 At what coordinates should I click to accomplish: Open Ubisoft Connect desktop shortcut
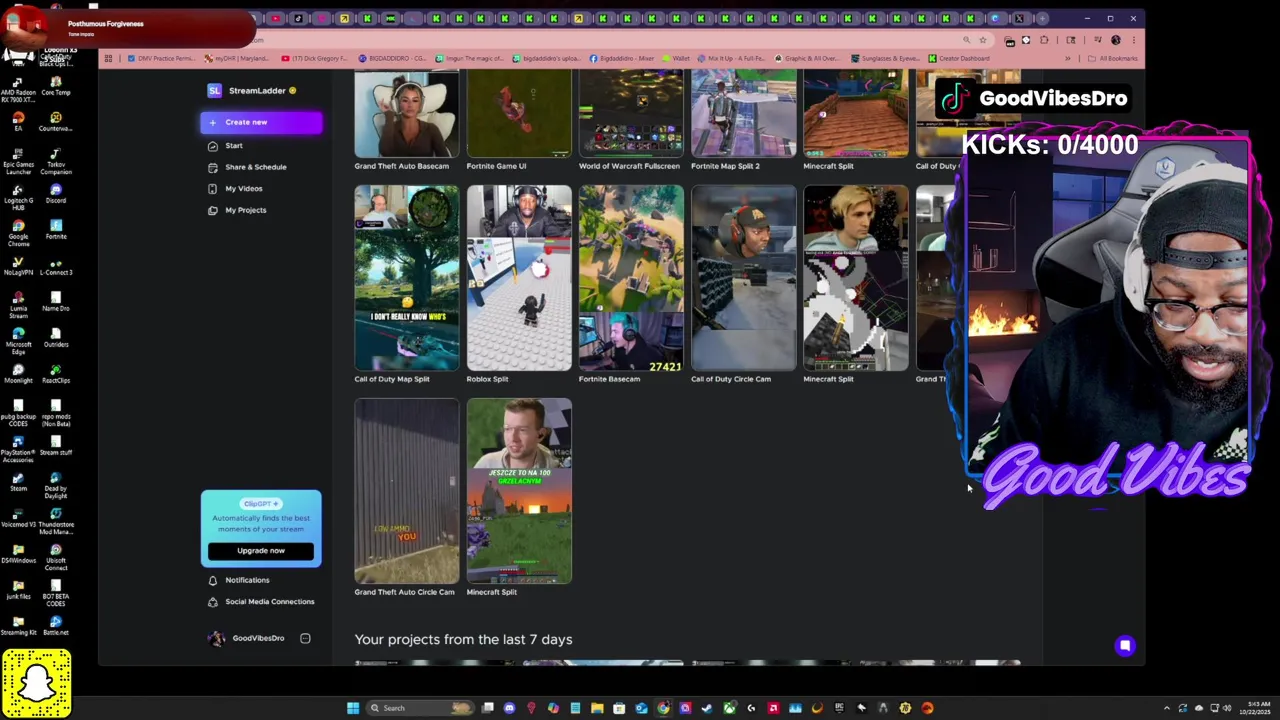[56, 558]
